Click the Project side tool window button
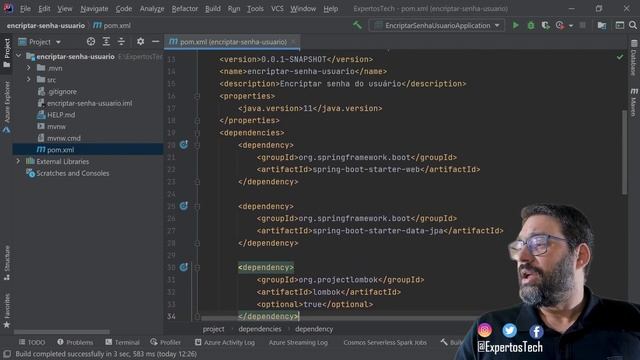Screen dimensions: 640x360 tap(7, 53)
